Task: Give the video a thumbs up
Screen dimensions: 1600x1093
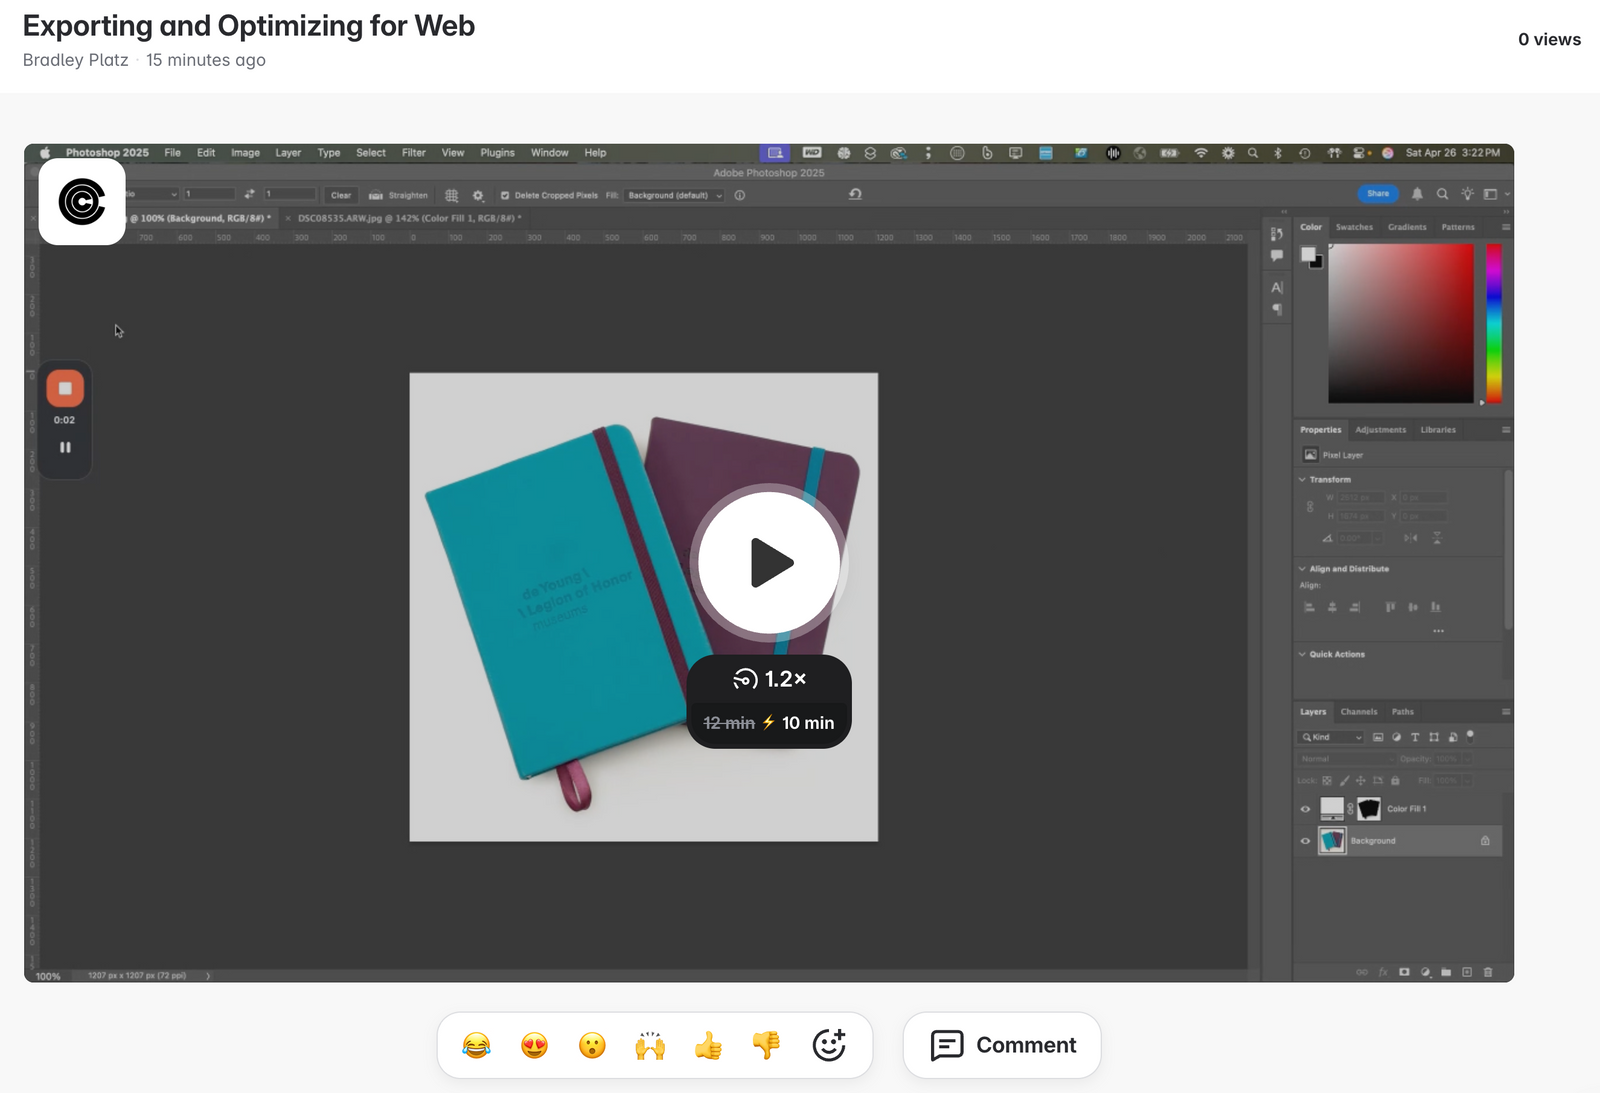Action: click(x=708, y=1046)
